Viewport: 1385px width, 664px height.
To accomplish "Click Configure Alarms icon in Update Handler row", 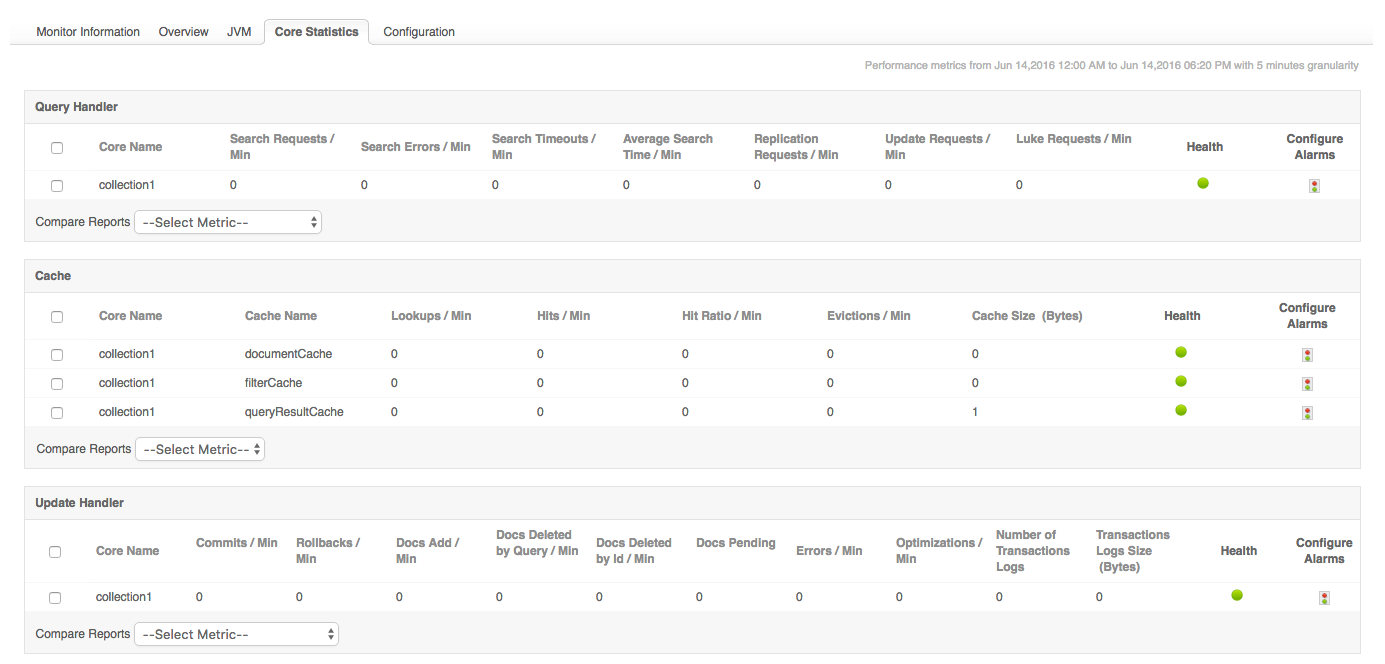I will tap(1324, 598).
